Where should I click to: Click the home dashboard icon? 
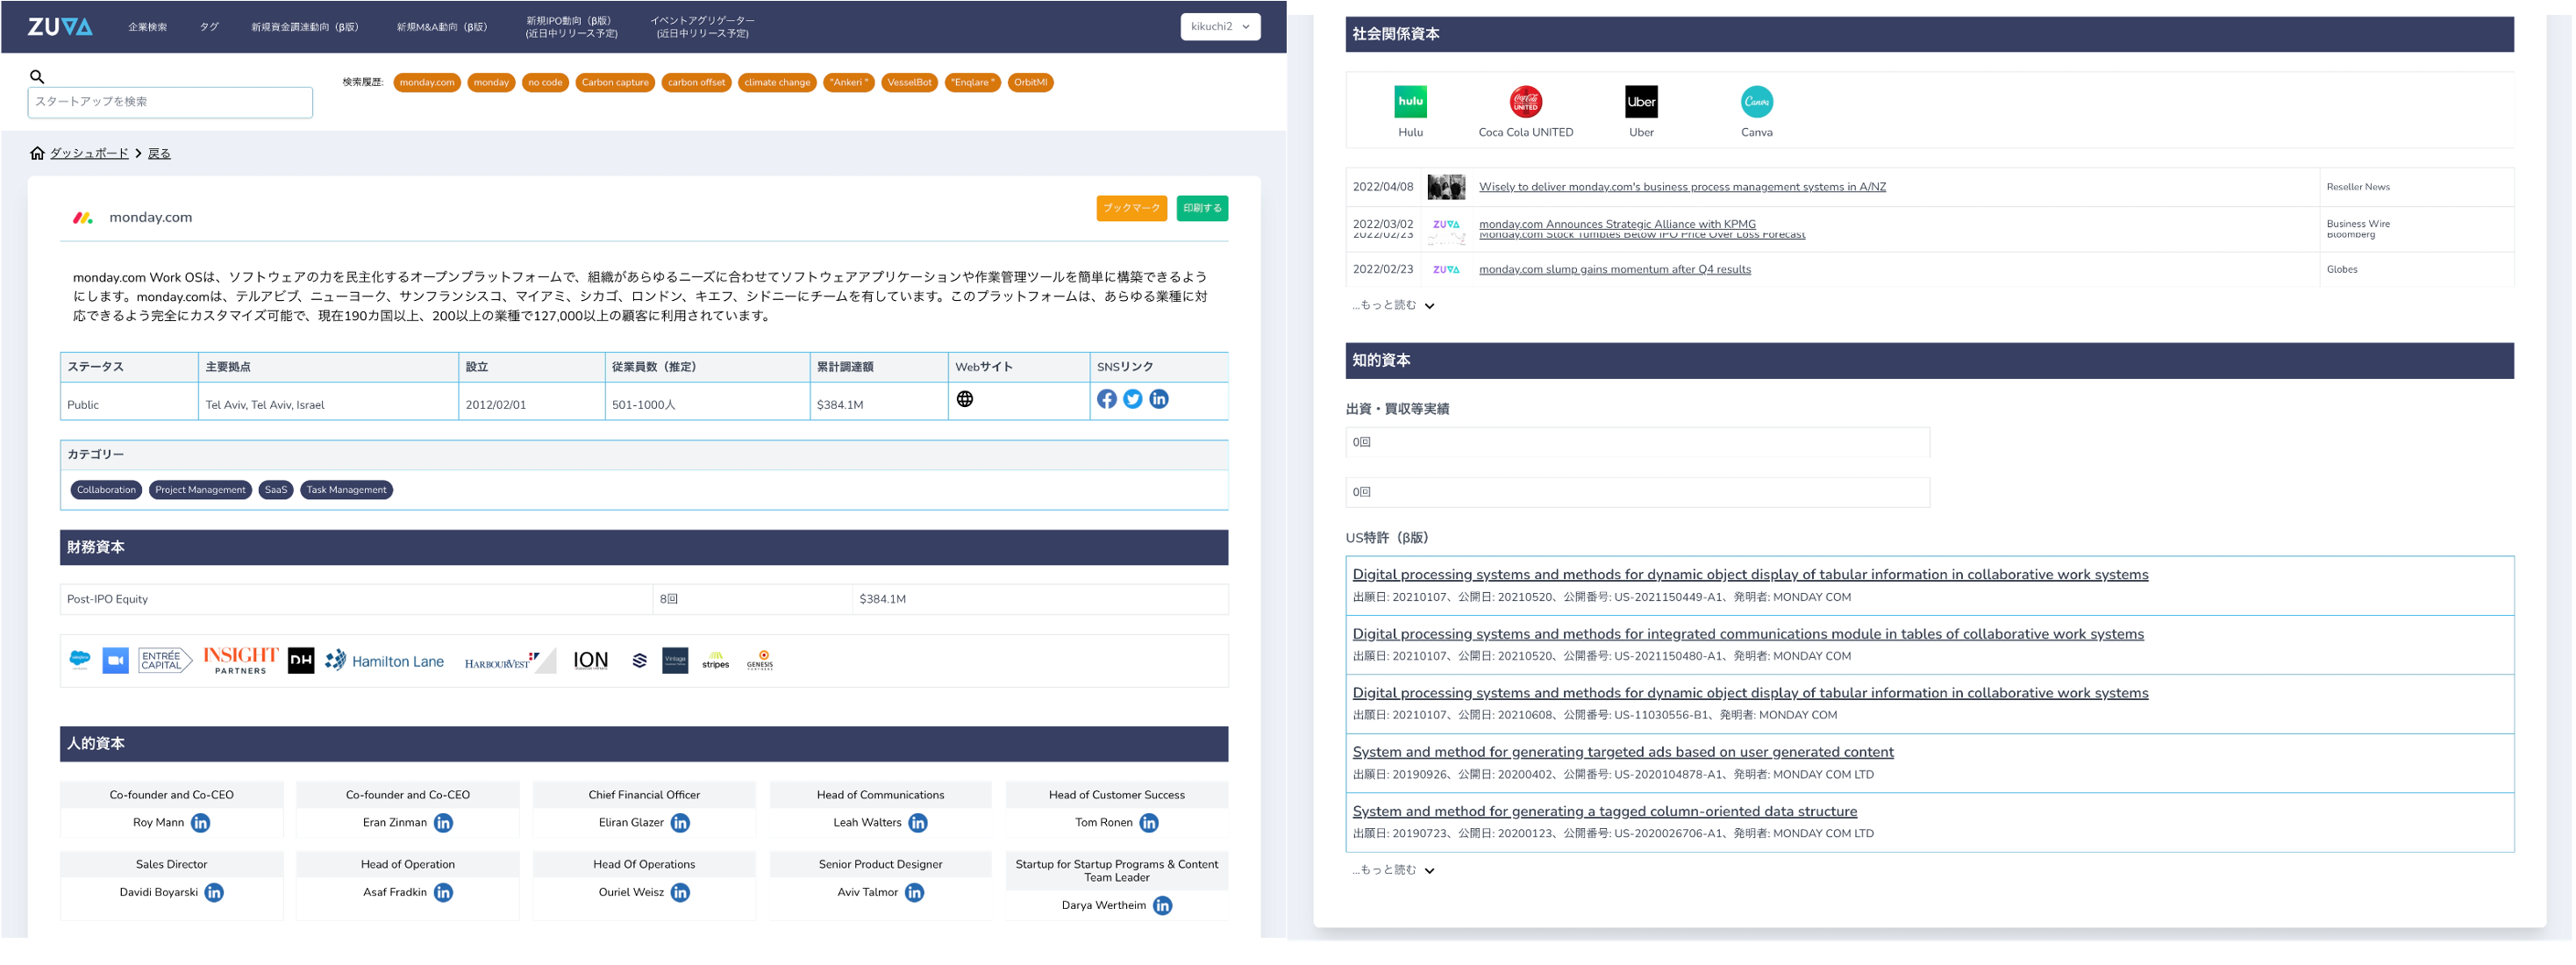(x=37, y=153)
